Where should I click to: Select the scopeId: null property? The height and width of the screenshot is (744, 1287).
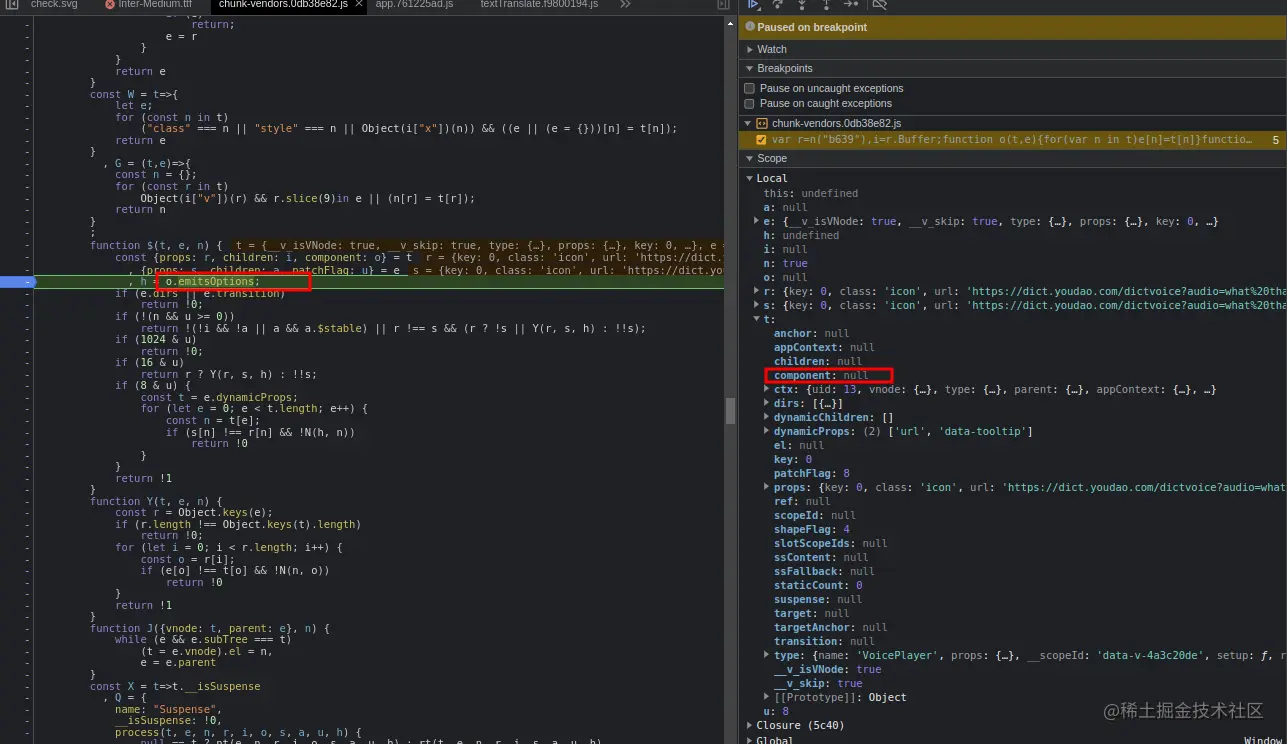pos(814,515)
